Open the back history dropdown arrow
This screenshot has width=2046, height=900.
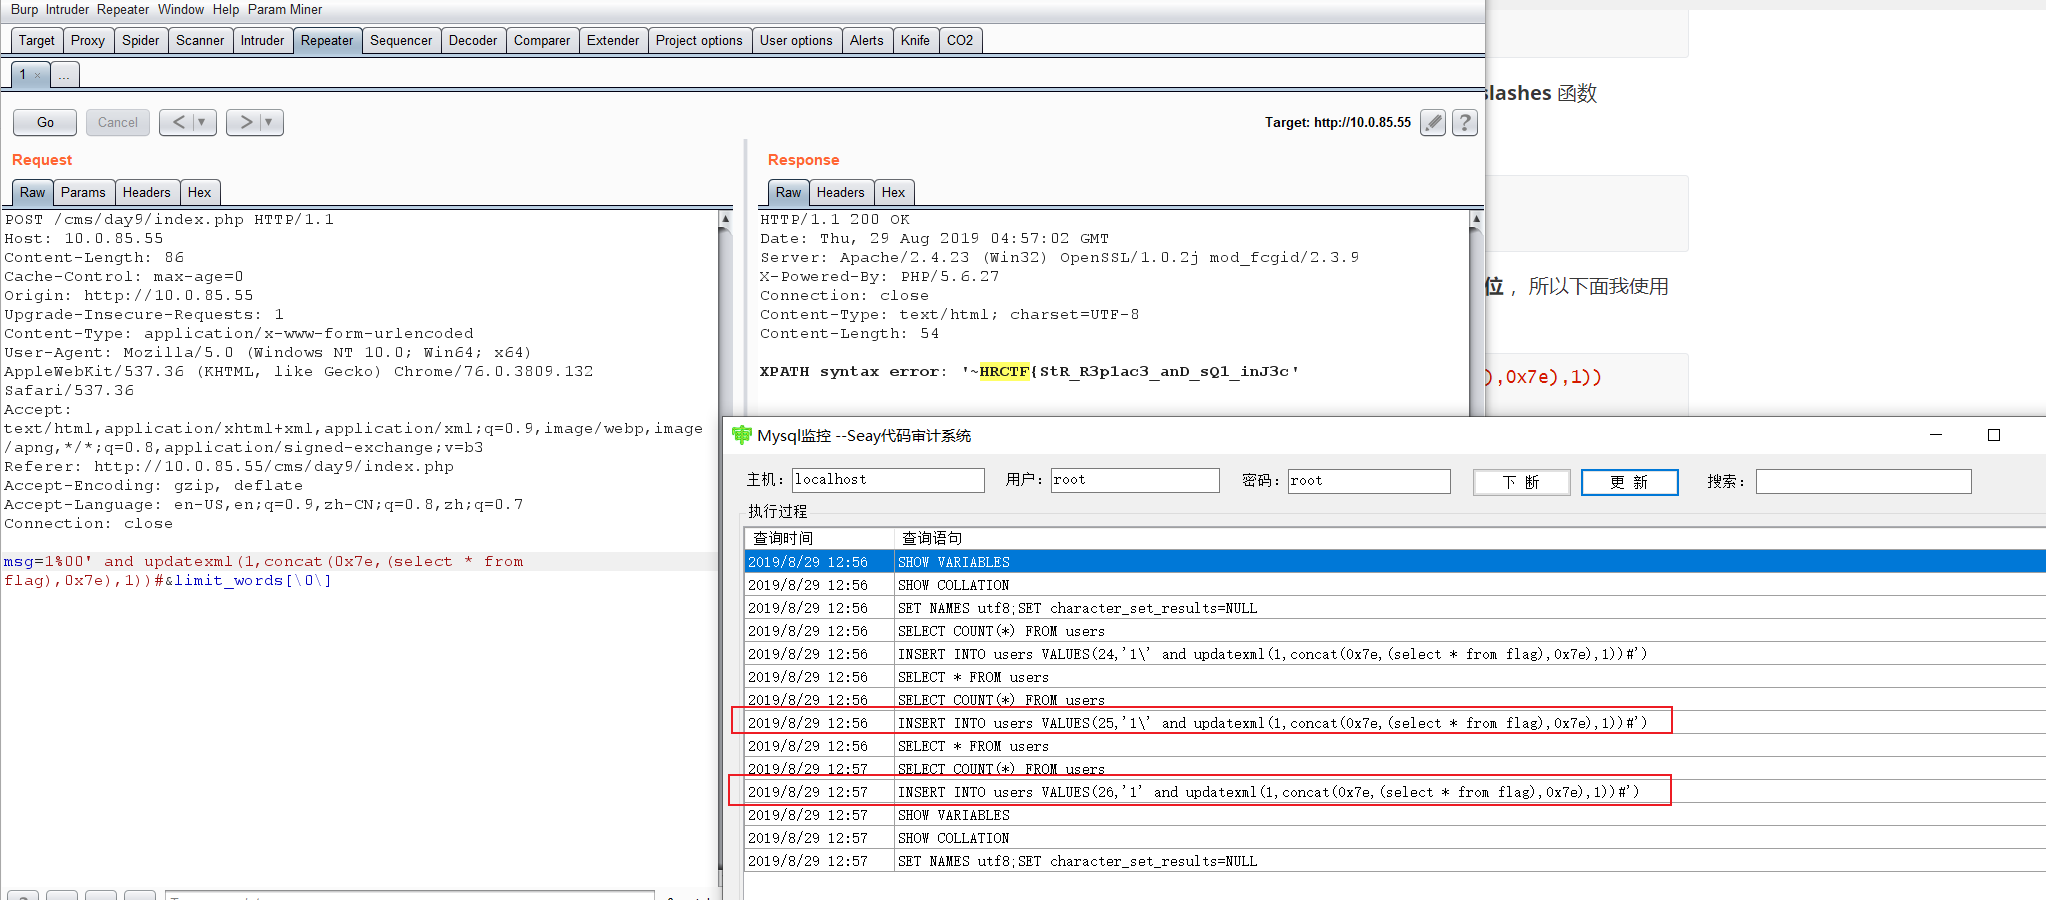pyautogui.click(x=203, y=122)
